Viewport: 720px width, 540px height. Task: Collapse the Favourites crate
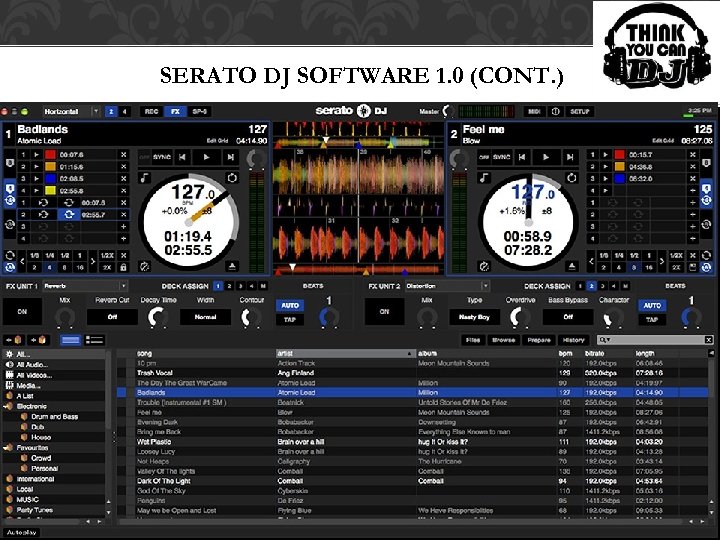click(8, 448)
